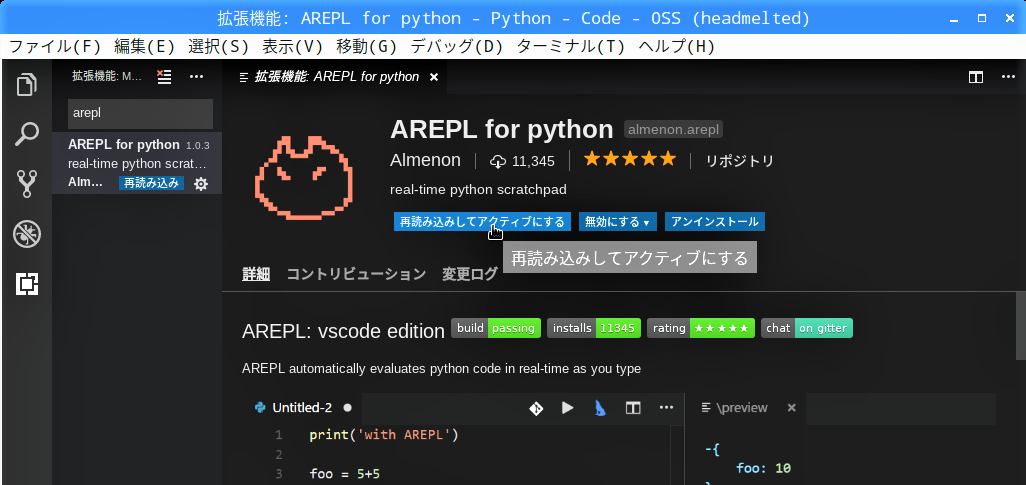Clear extensions search results icon

click(165, 76)
